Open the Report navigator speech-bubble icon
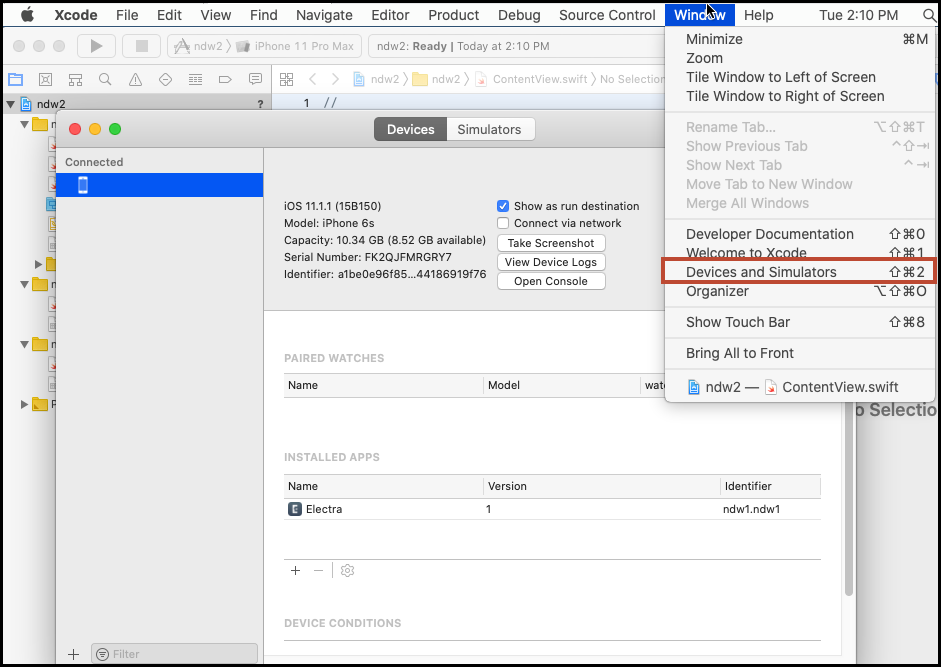 (x=255, y=79)
